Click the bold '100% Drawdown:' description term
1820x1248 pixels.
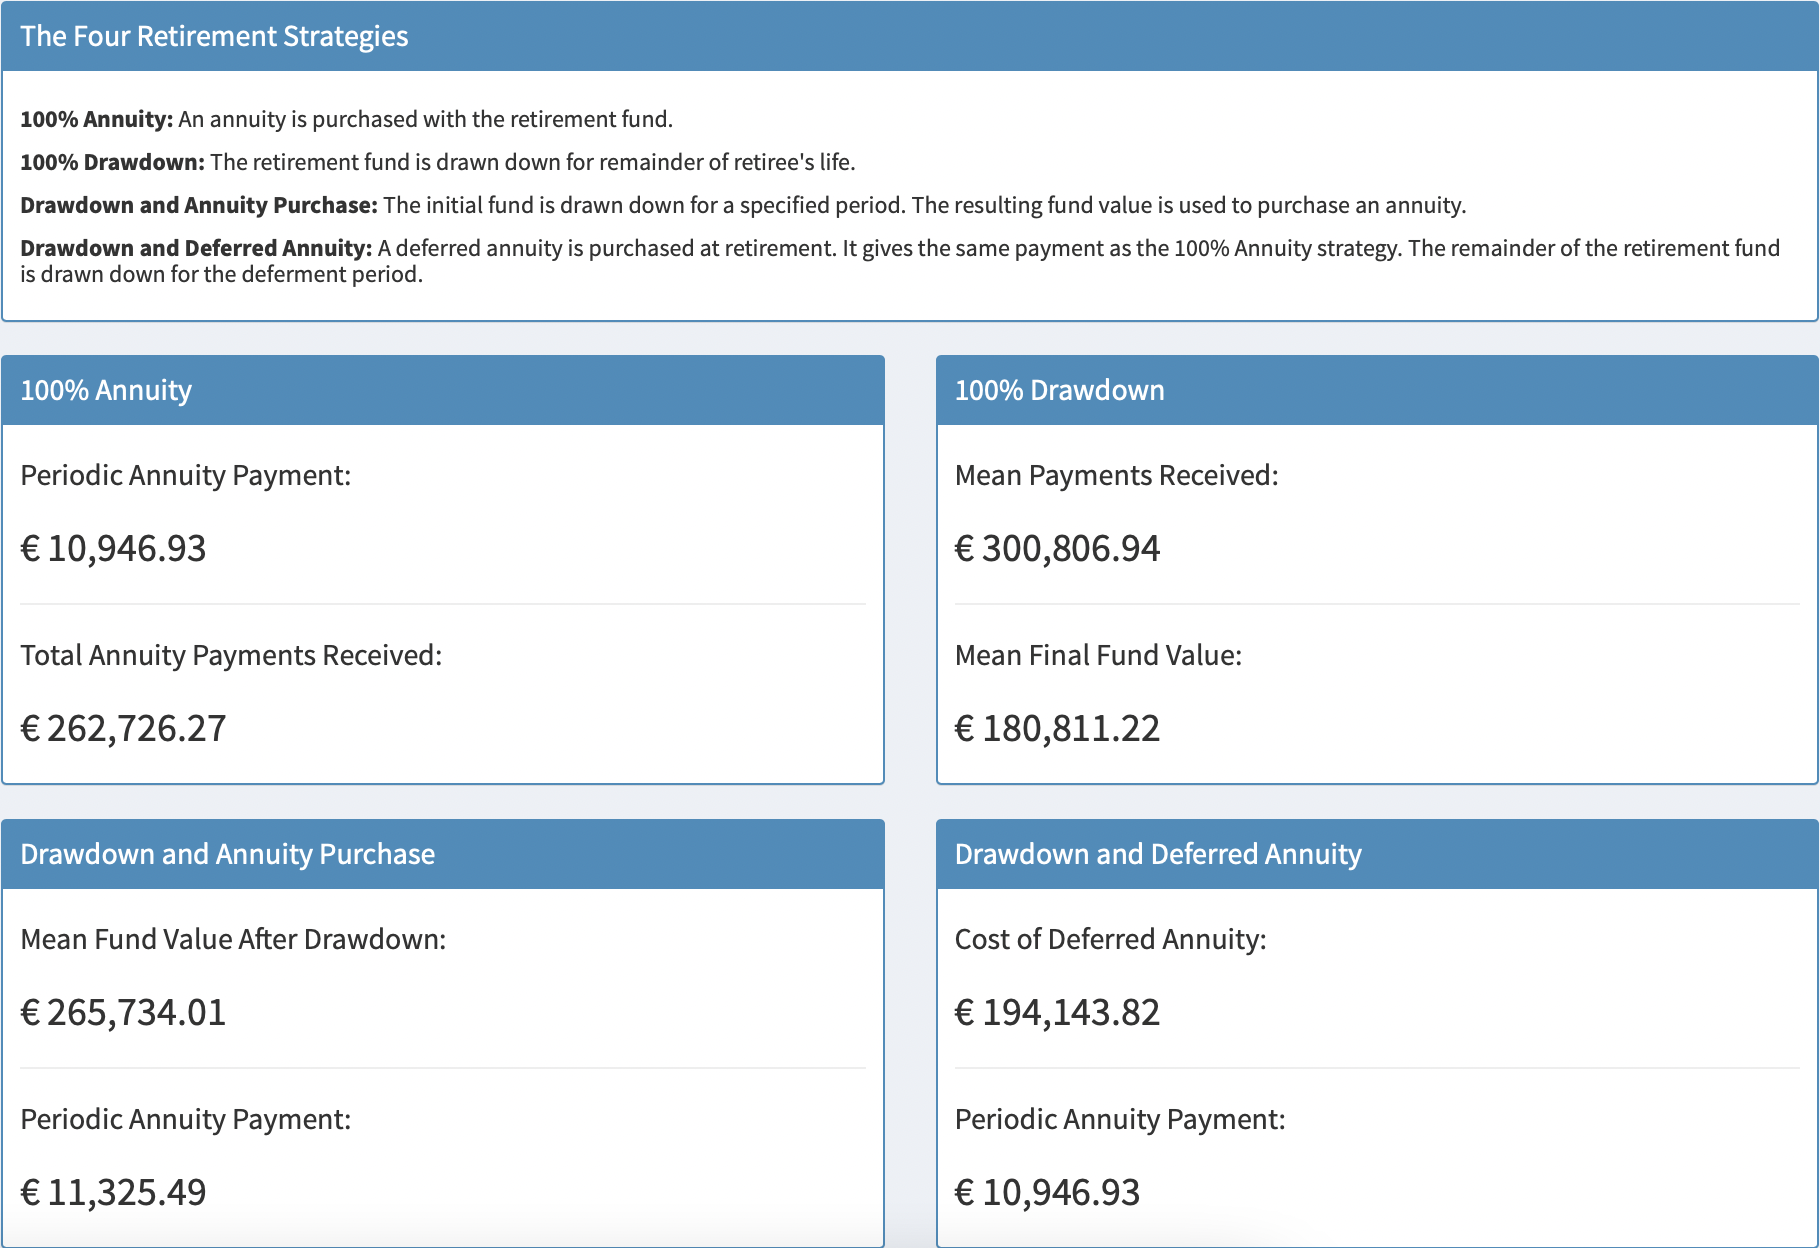[112, 162]
